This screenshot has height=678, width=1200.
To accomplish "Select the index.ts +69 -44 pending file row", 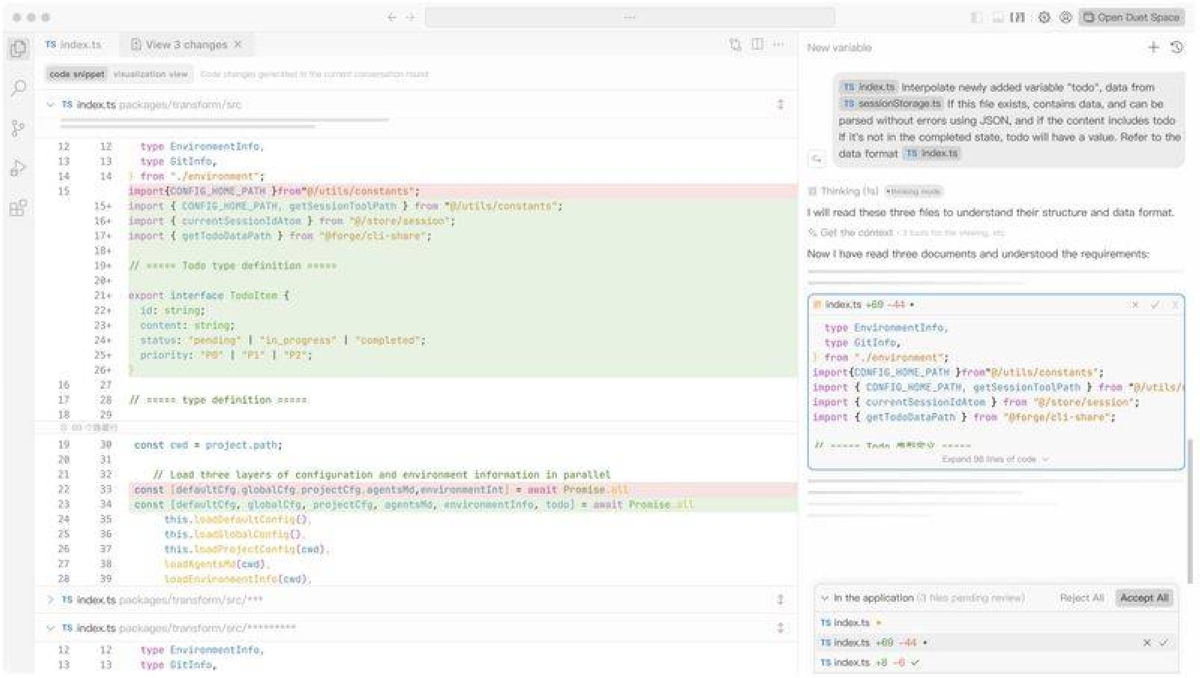I will pyautogui.click(x=997, y=643).
